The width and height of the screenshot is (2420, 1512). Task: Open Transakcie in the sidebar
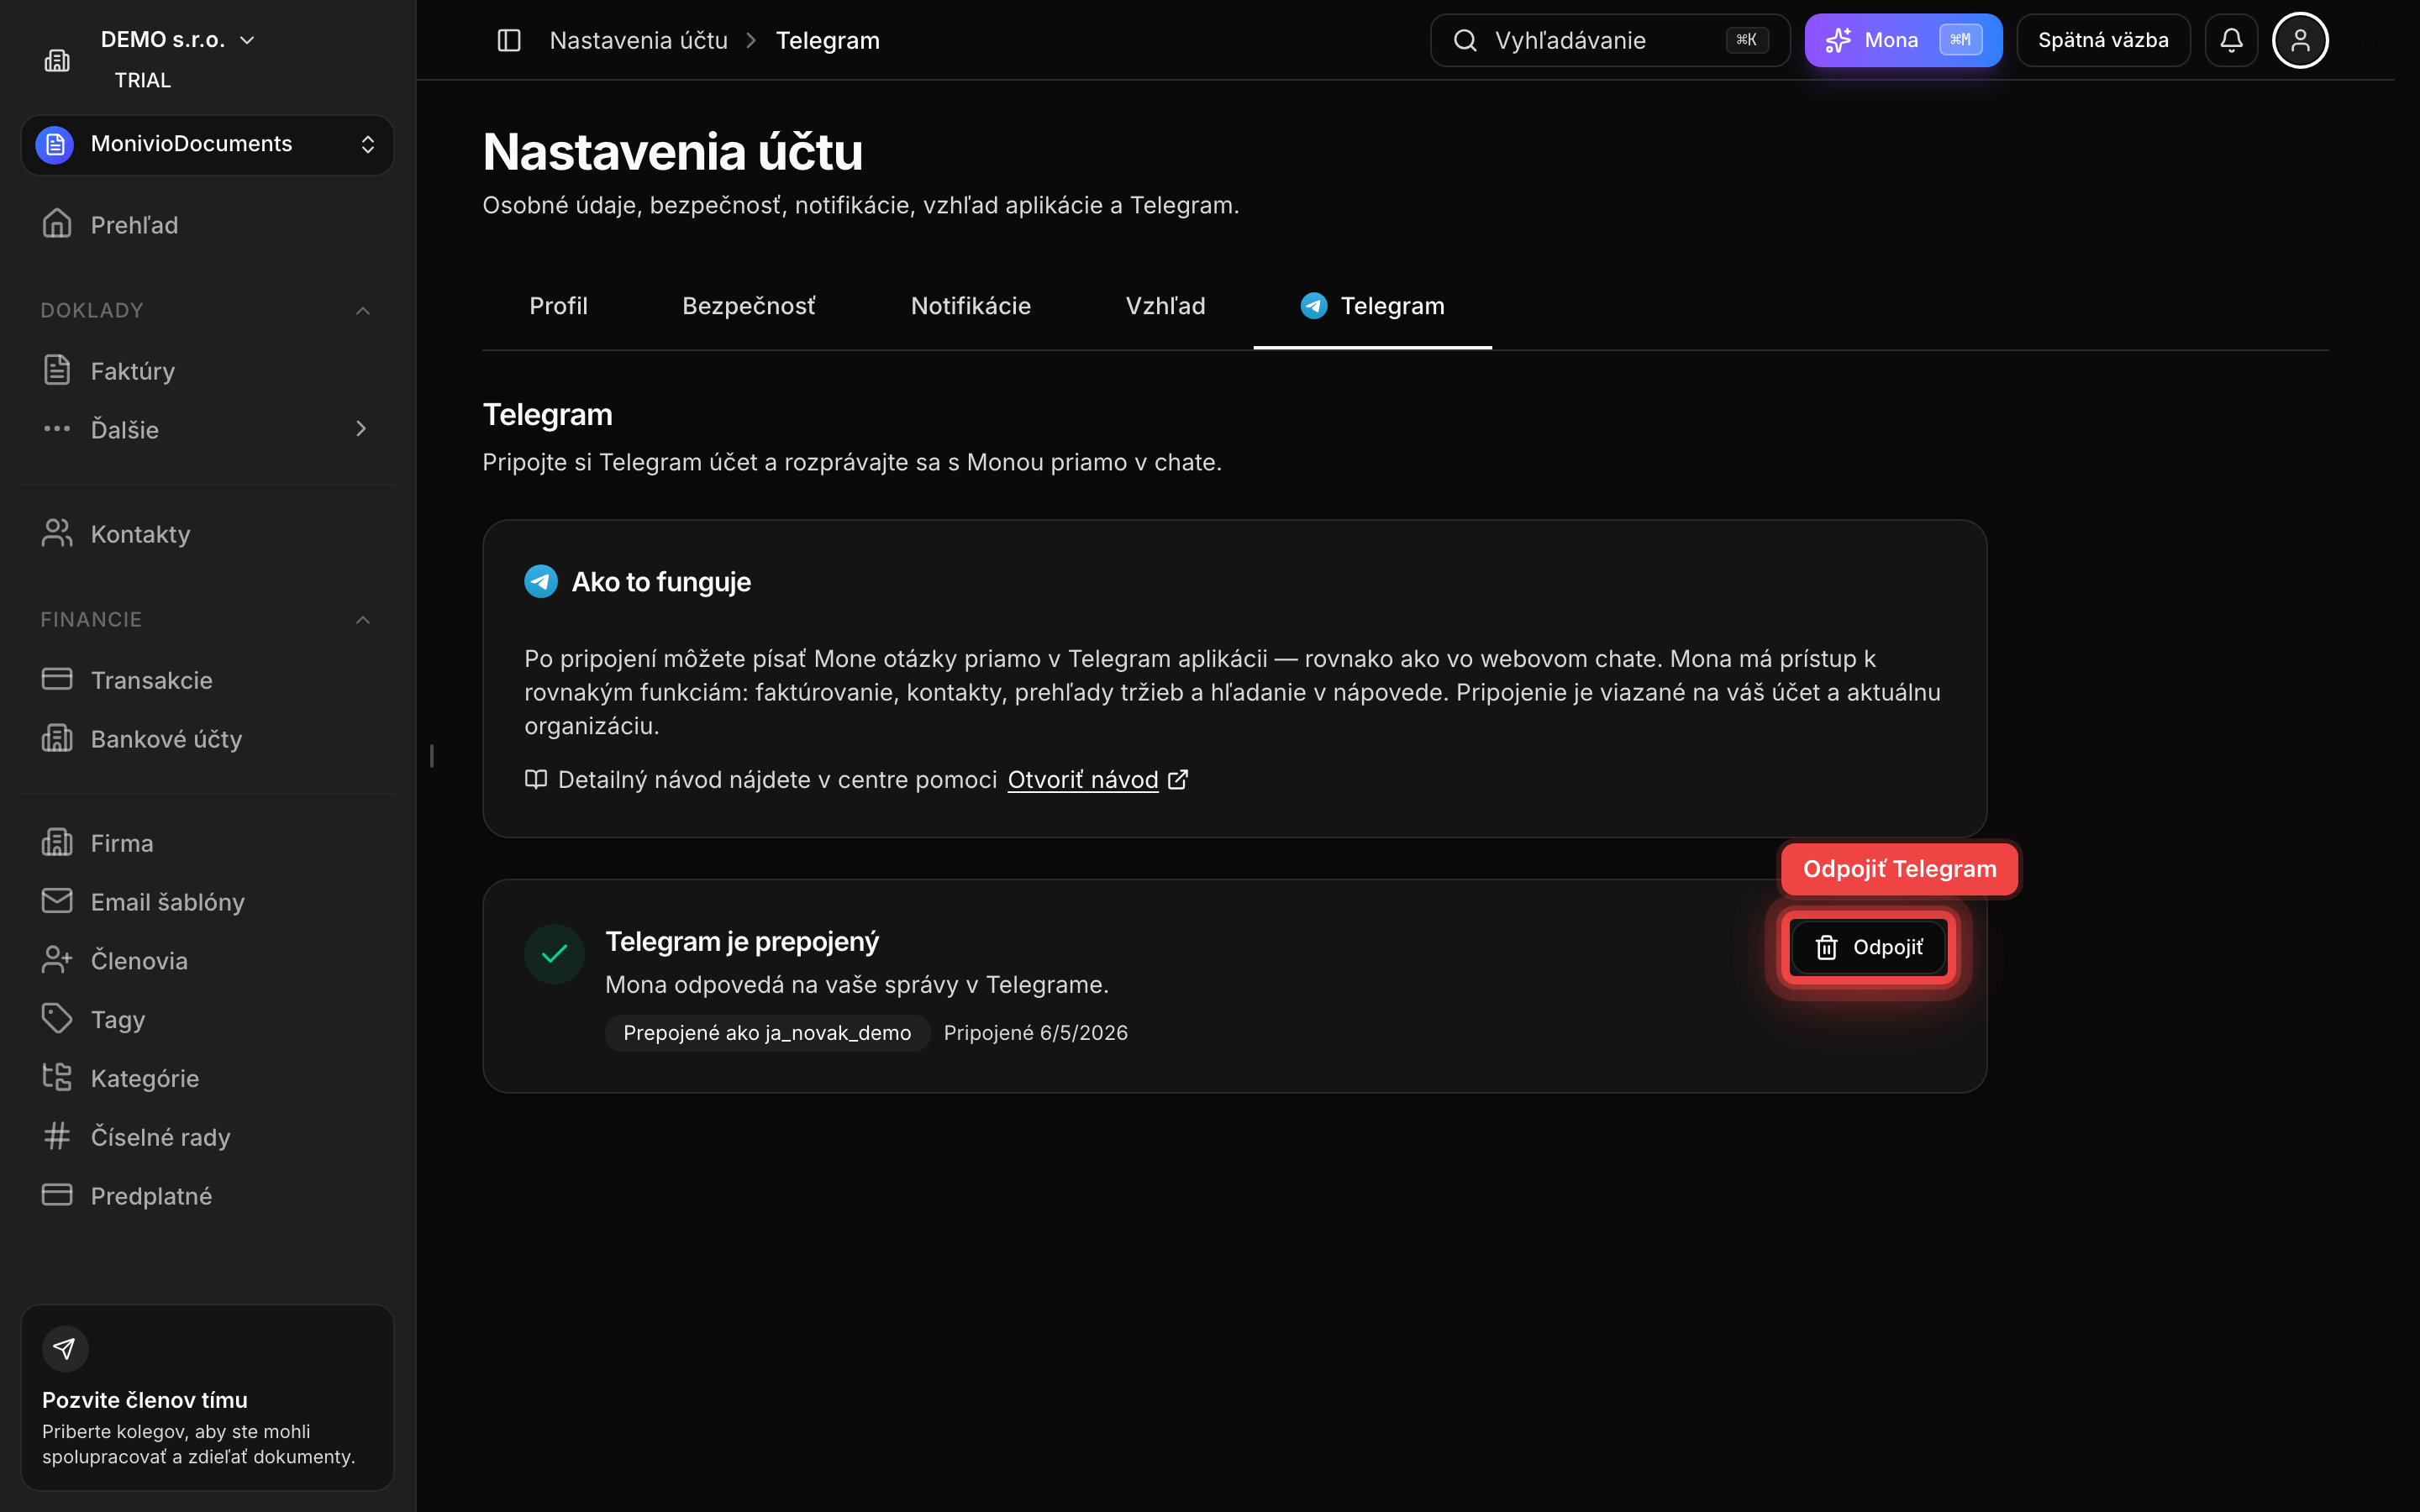click(207, 679)
